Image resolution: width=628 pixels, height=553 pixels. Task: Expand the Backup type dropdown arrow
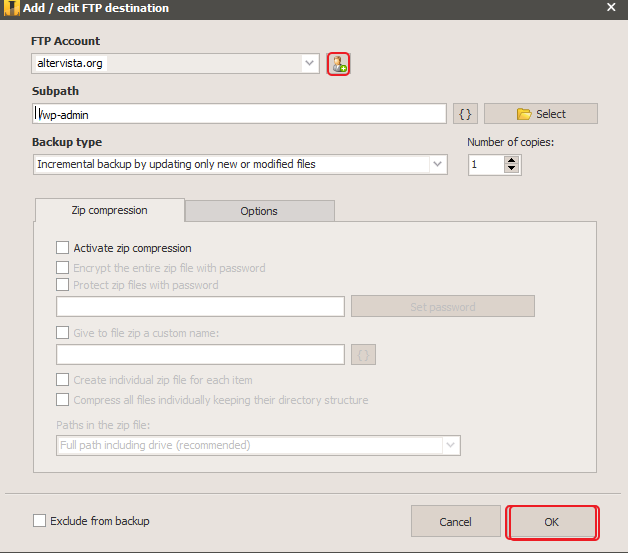[437, 164]
